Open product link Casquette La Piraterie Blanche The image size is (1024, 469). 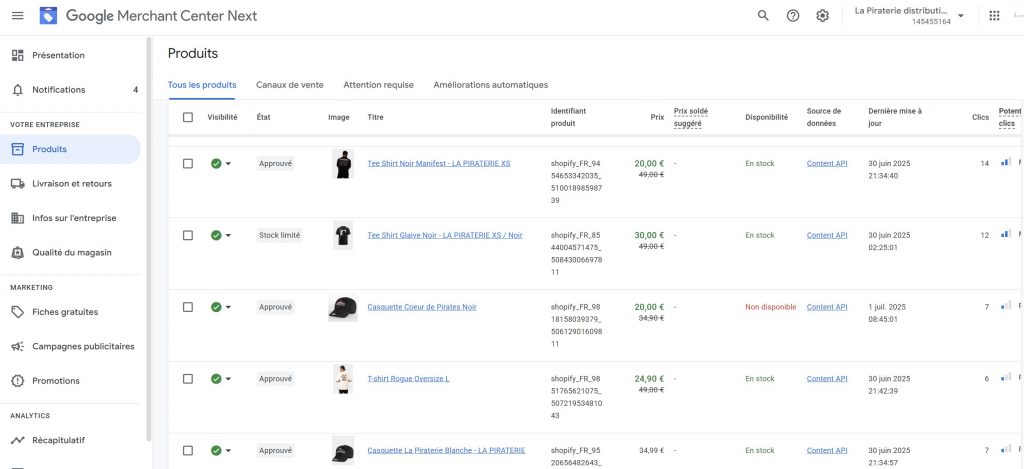(x=446, y=451)
